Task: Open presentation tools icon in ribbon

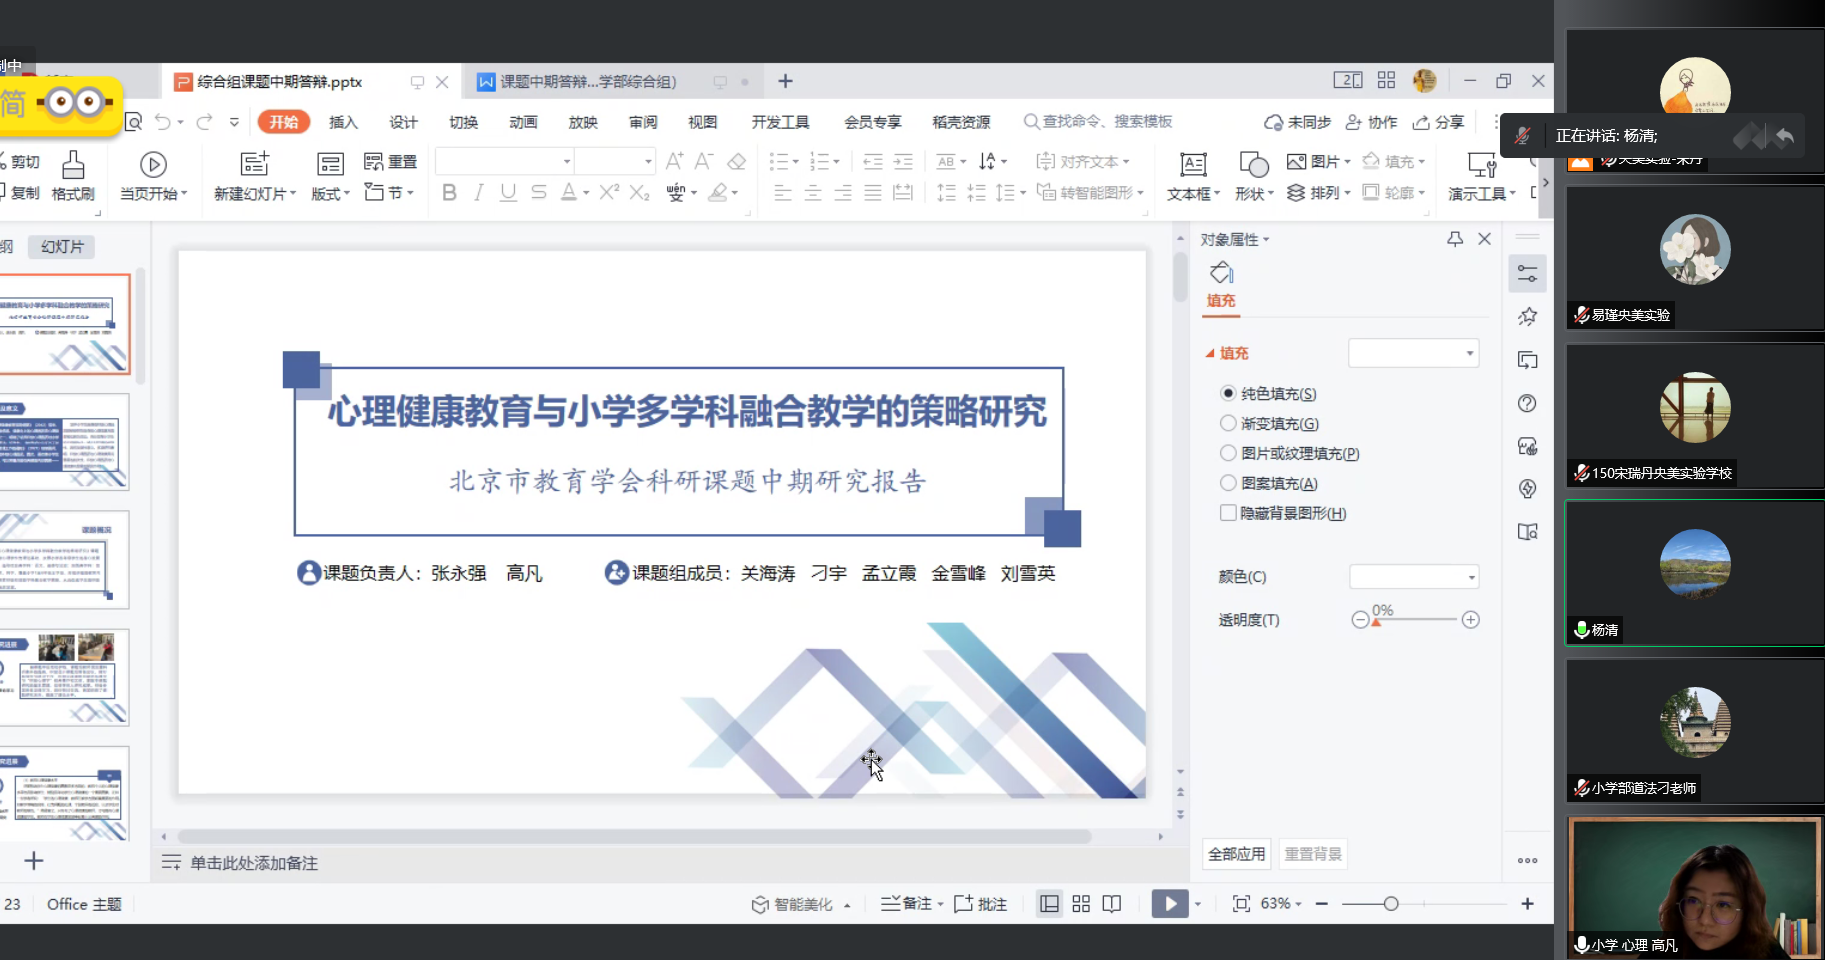Action: click(x=1481, y=165)
